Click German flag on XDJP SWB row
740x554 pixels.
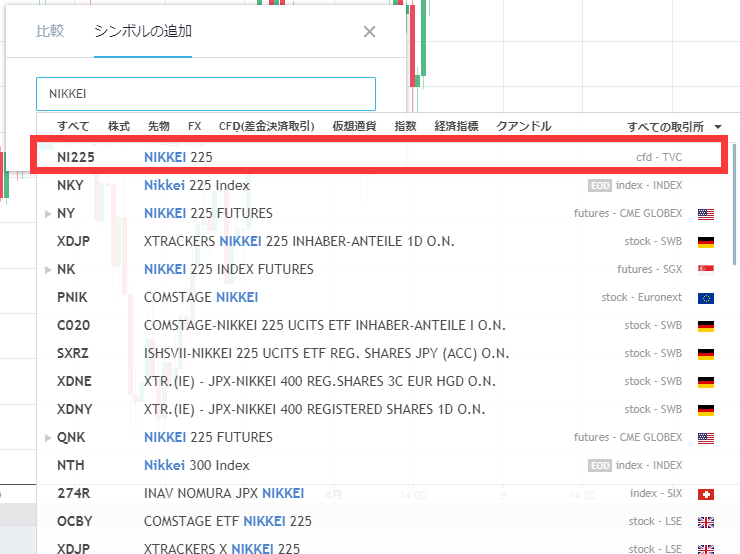point(706,242)
